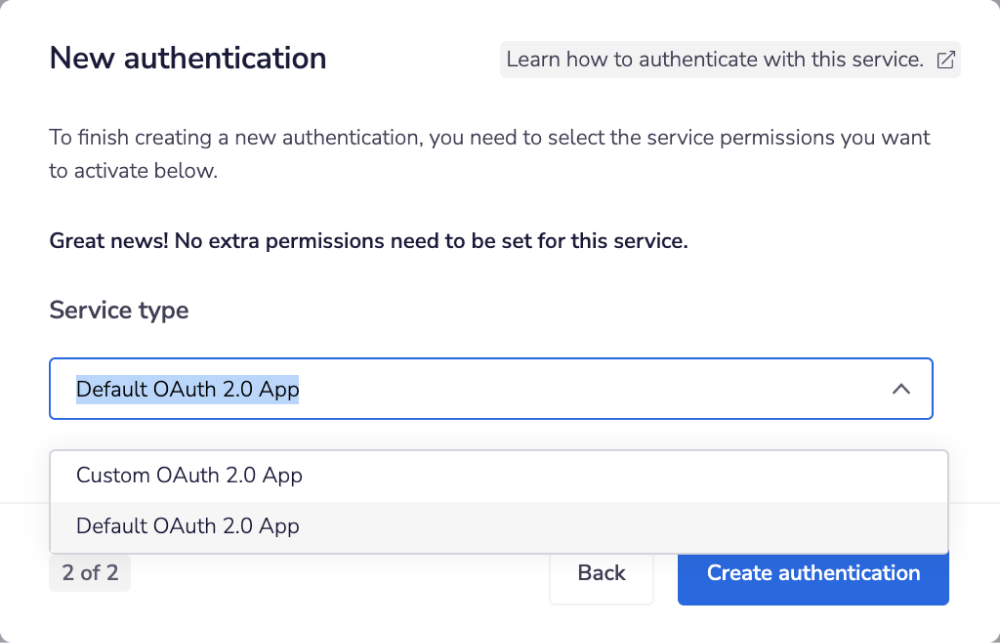The height and width of the screenshot is (643, 1000).
Task: Click Back to return to the previous step
Action: [x=601, y=572]
